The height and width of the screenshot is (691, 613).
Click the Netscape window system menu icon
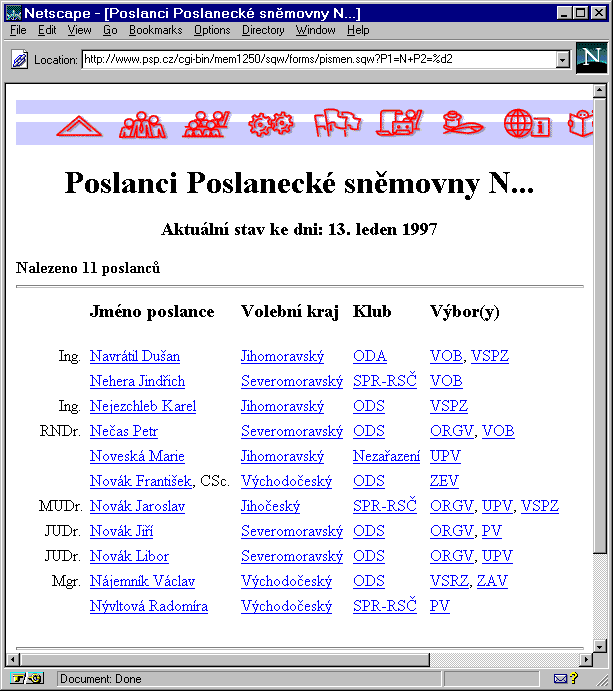pyautogui.click(x=13, y=13)
